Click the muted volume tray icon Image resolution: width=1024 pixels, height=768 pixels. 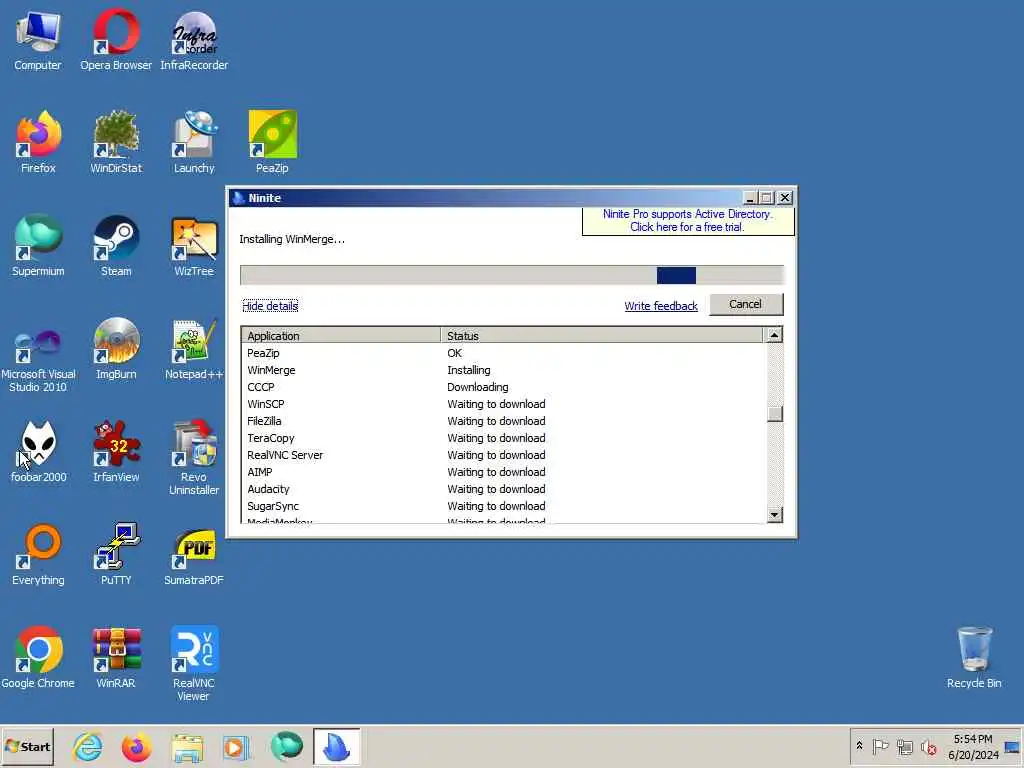tap(928, 746)
